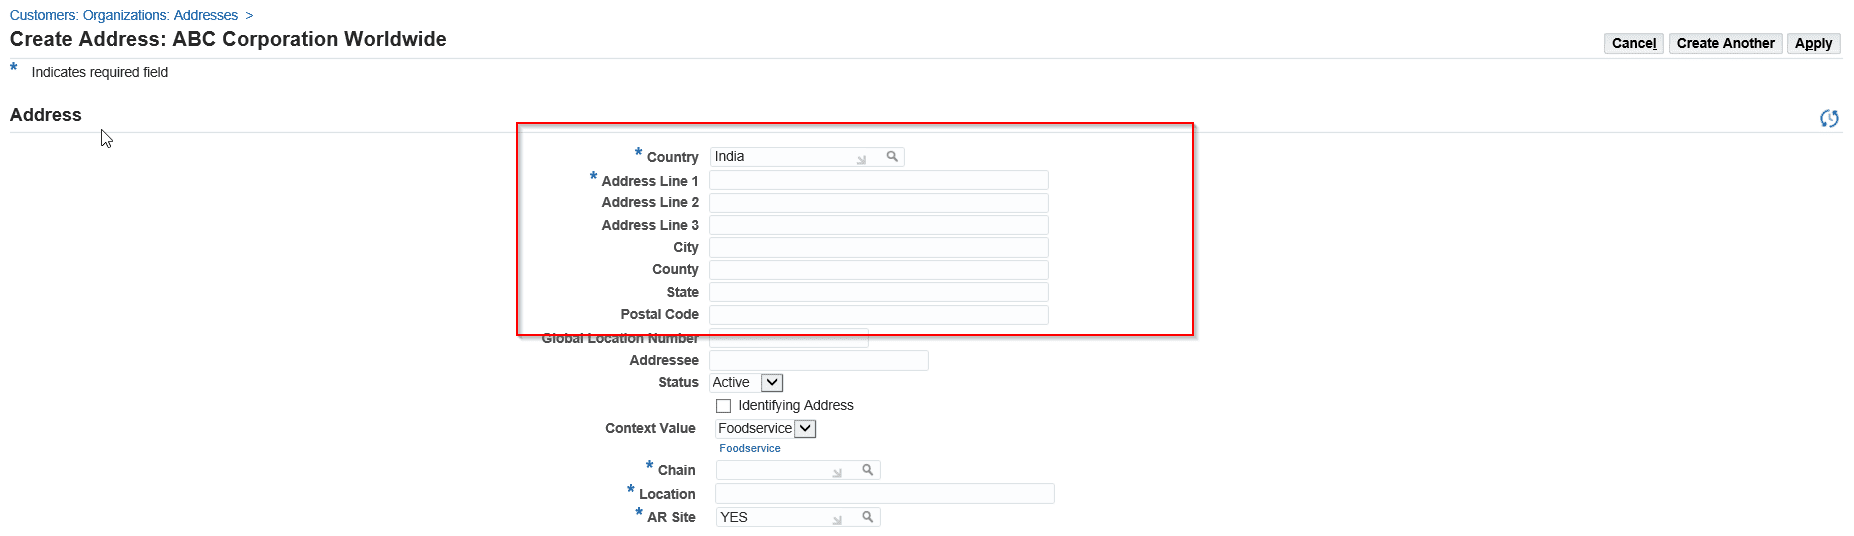Click the Context Value label
The image size is (1854, 536).
tap(650, 428)
